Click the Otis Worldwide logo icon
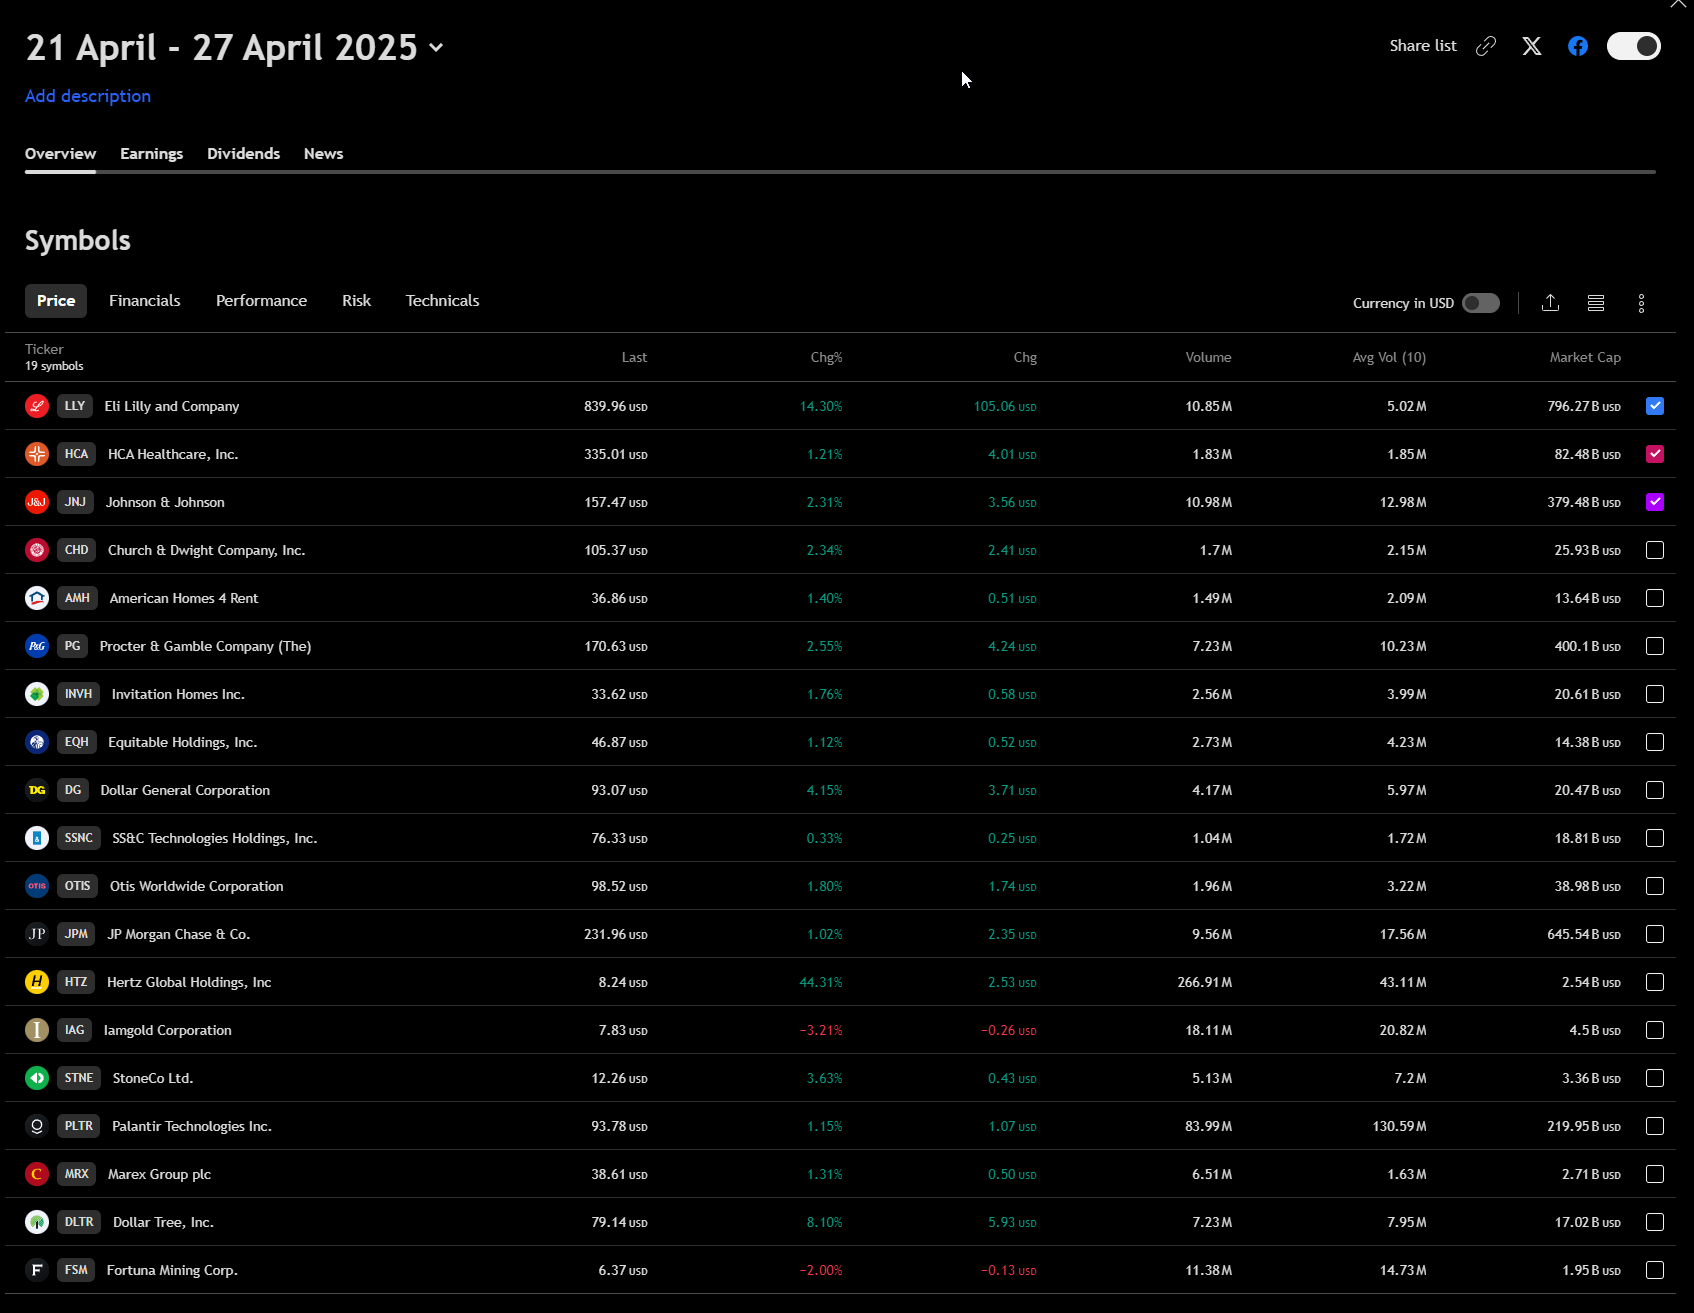This screenshot has height=1313, width=1694. pos(37,886)
